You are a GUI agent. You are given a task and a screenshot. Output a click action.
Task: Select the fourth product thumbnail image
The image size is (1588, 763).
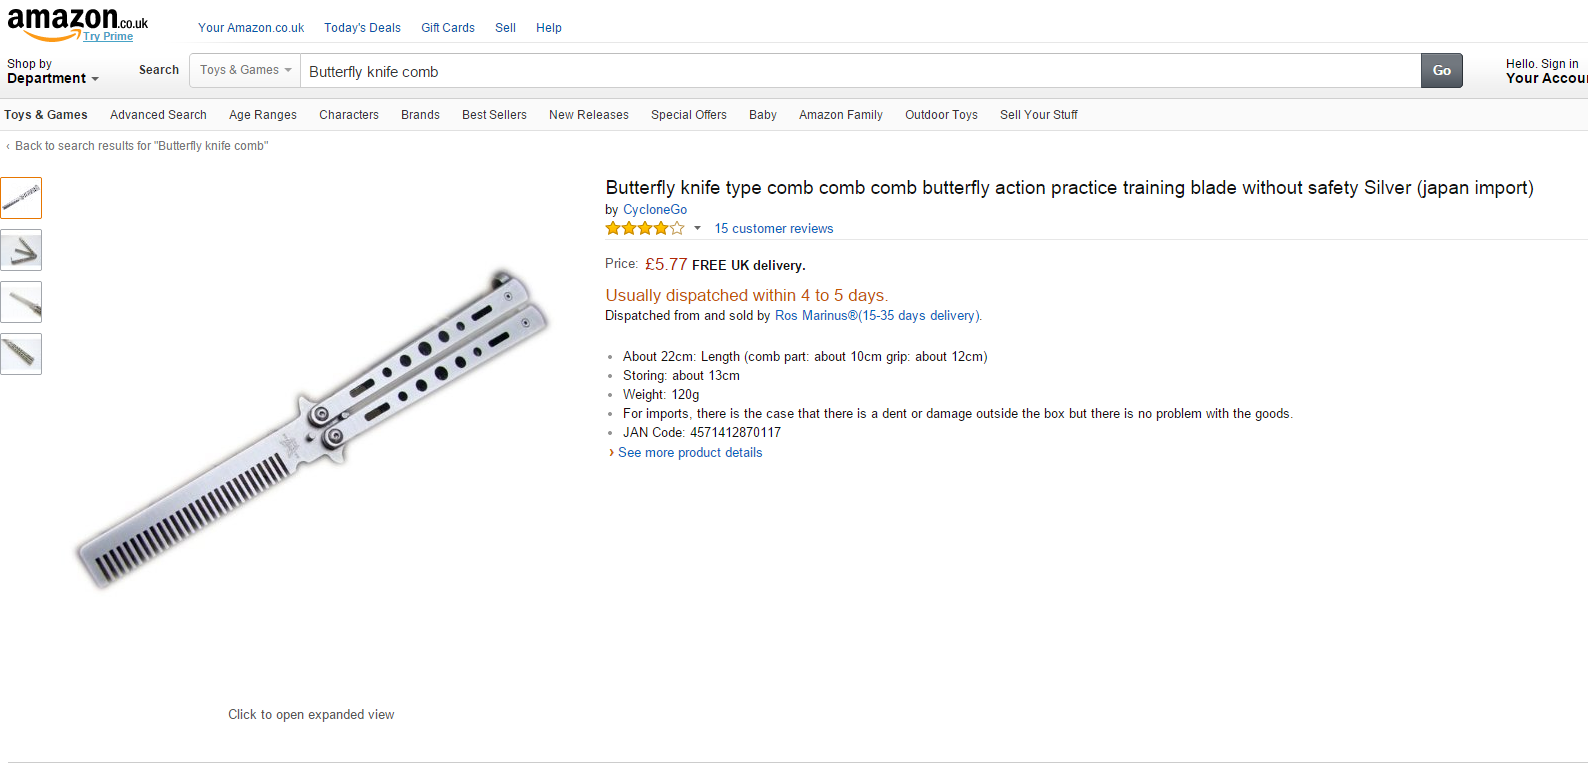coord(21,354)
